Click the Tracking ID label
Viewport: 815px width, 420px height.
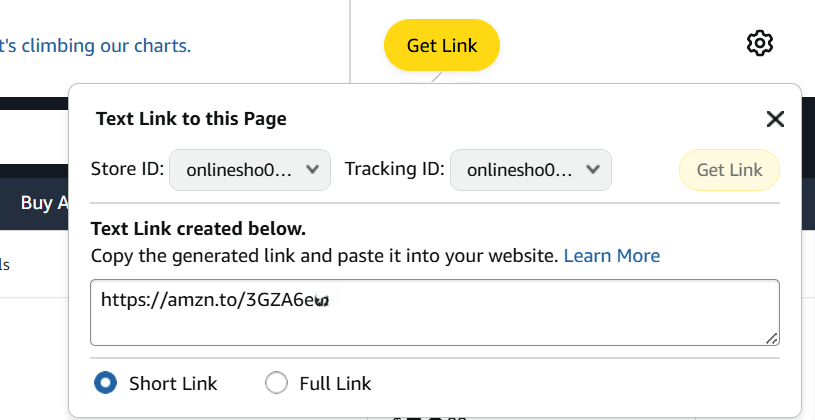pyautogui.click(x=395, y=169)
